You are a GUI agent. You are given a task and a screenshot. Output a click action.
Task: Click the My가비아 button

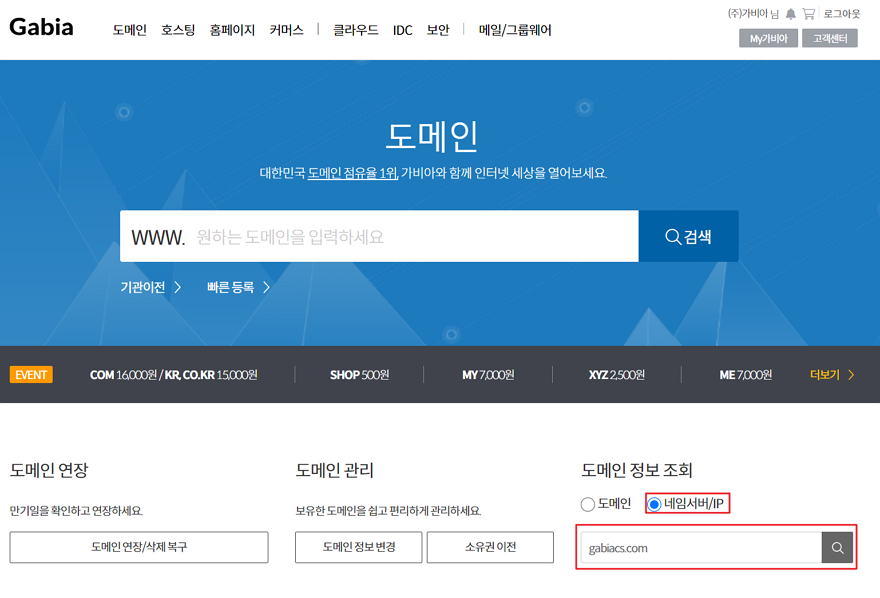(768, 38)
